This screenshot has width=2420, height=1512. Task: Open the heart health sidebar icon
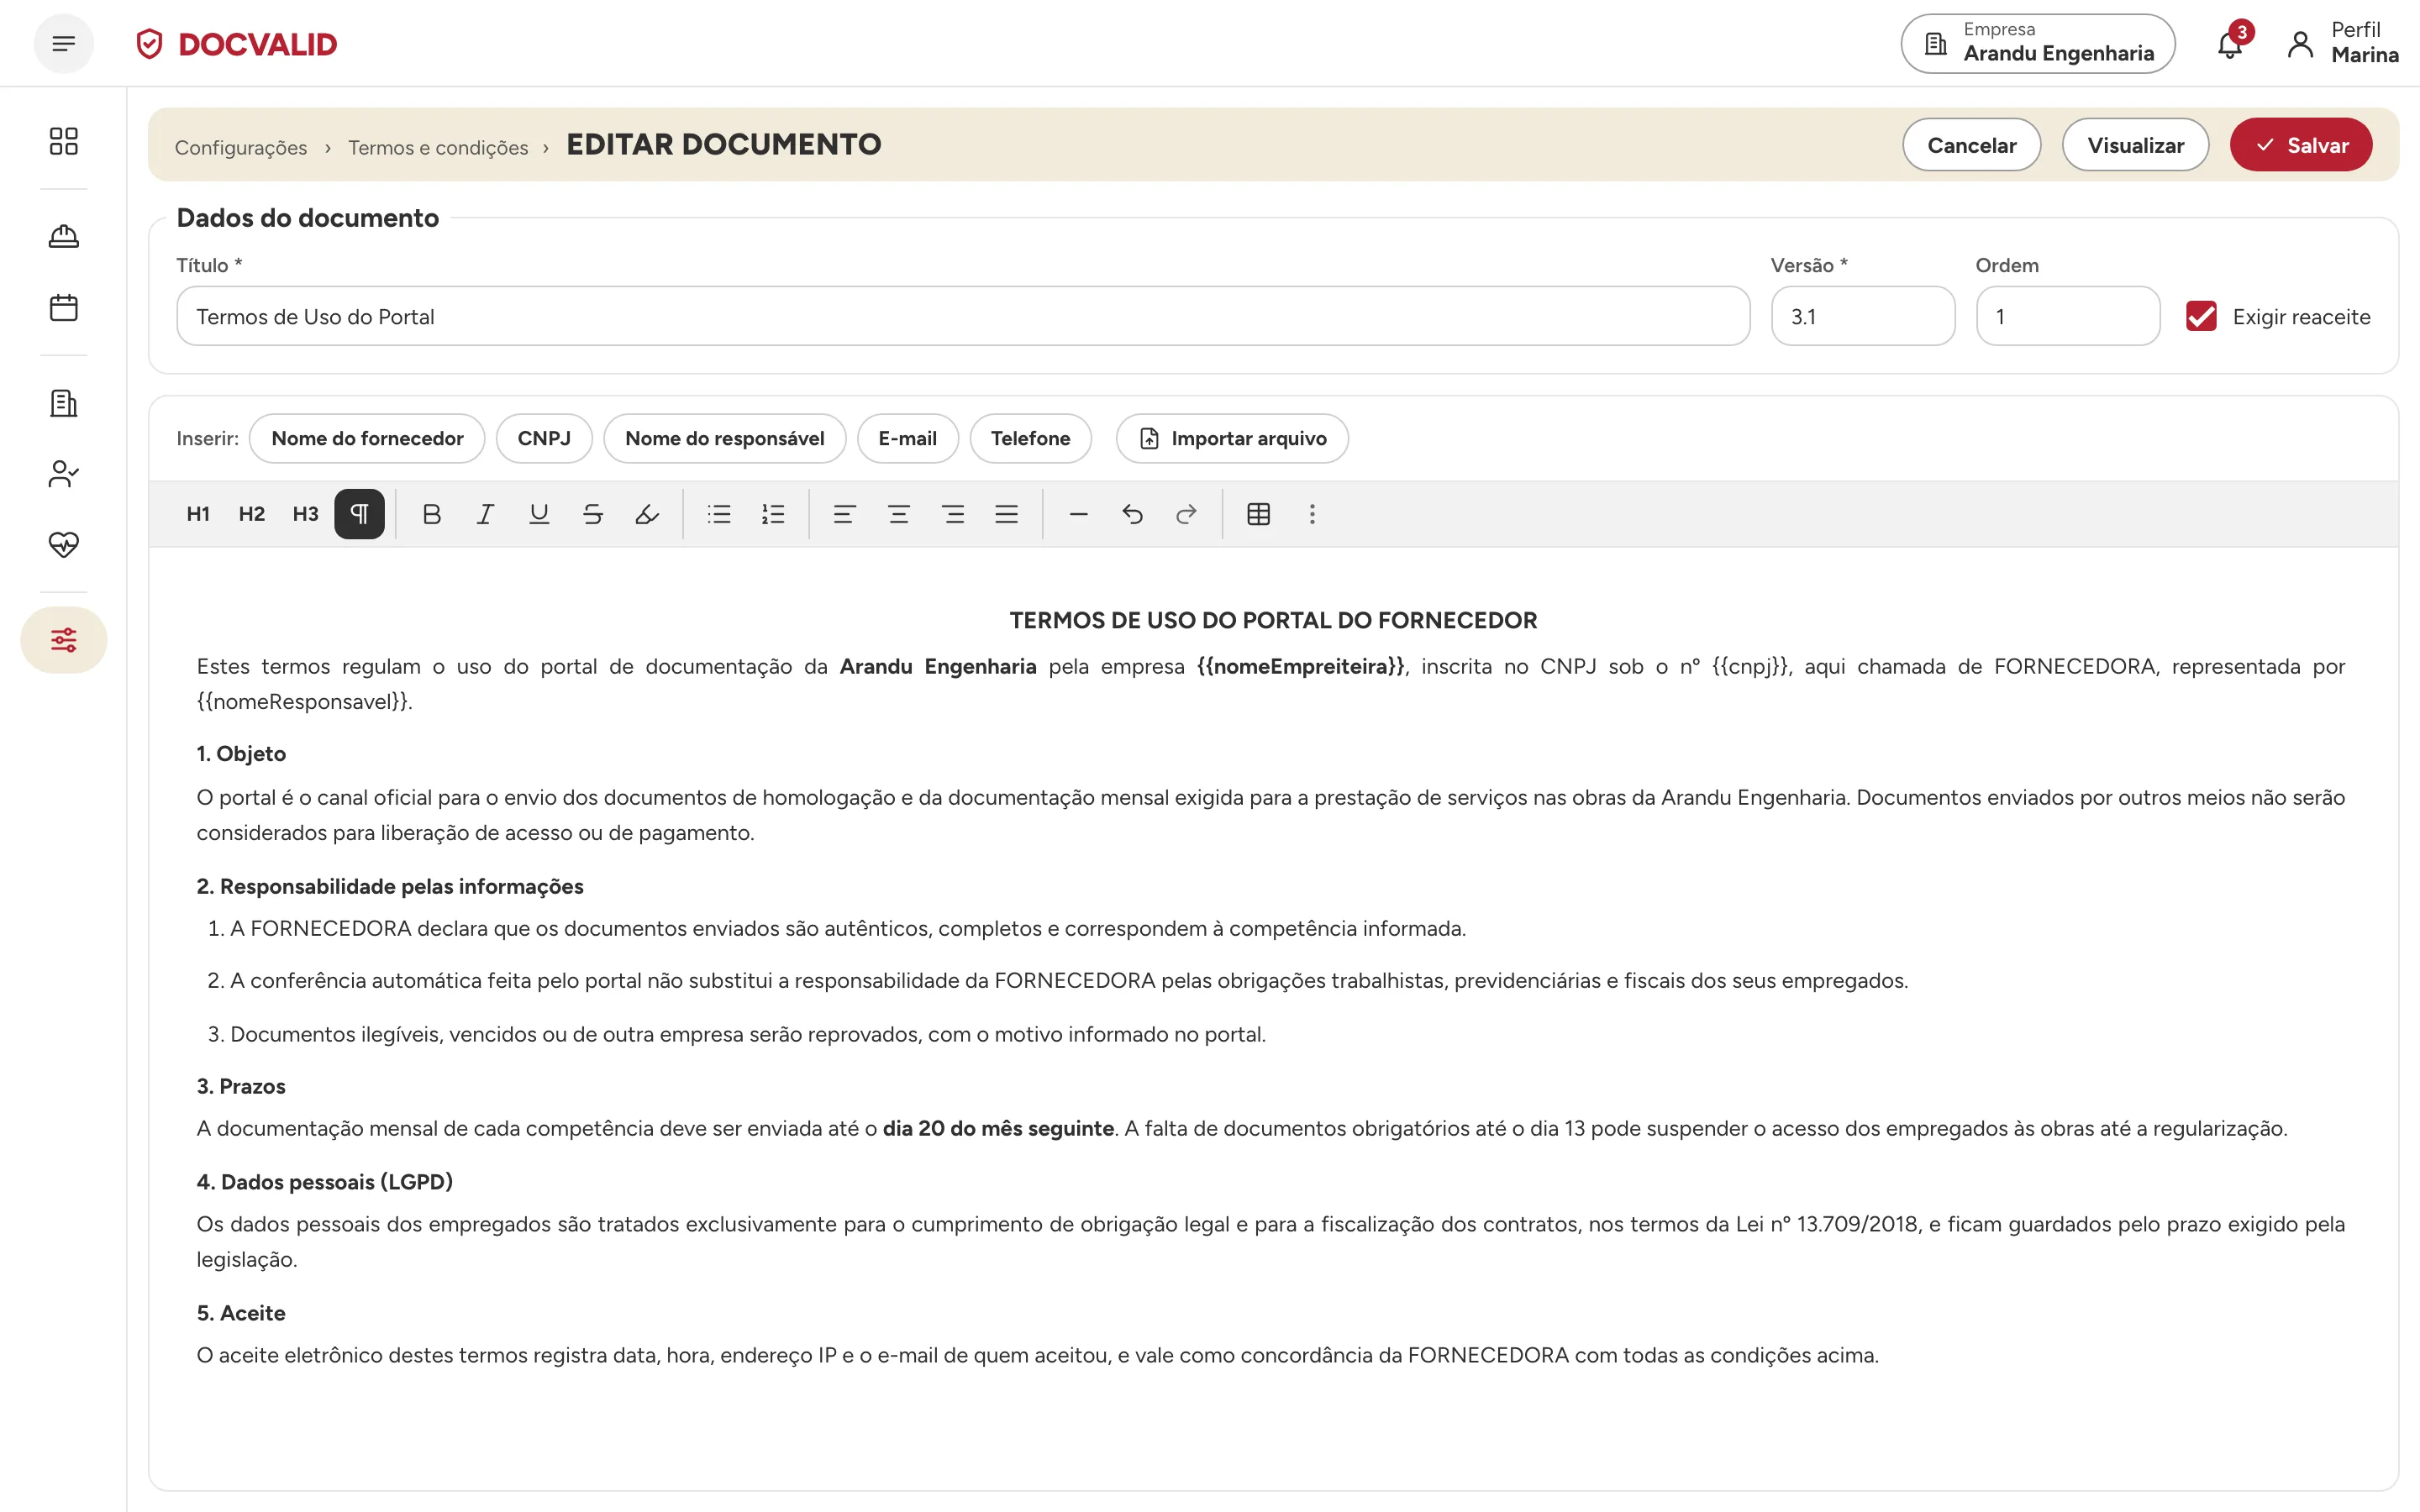point(64,544)
